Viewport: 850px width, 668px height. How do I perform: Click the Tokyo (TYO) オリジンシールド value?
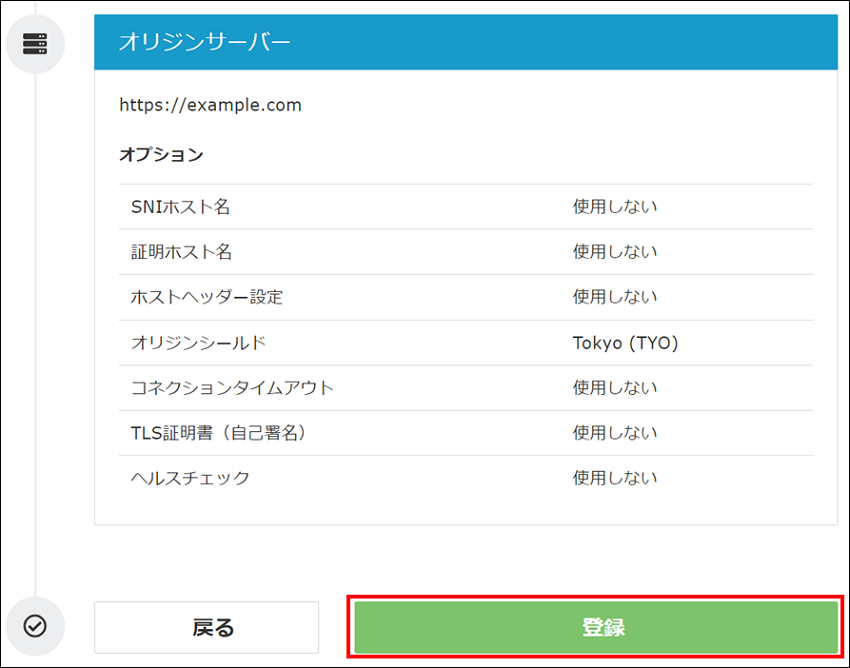623,341
